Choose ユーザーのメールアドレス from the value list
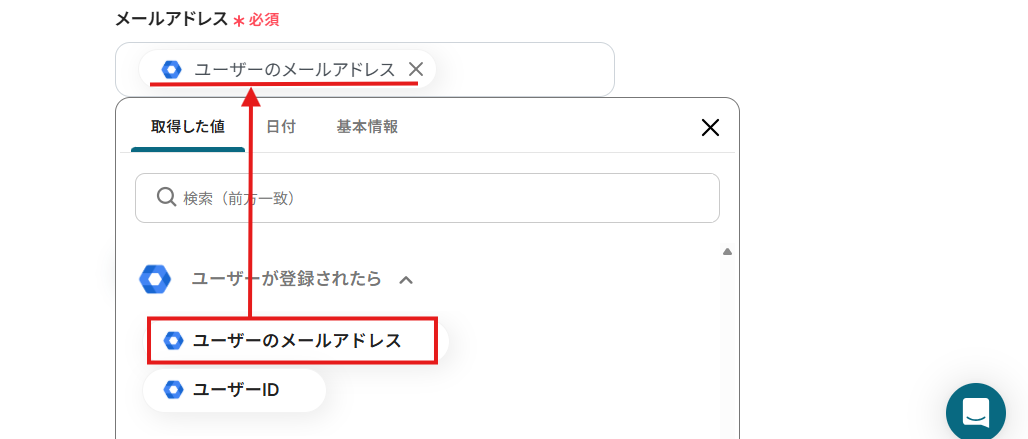This screenshot has height=439, width=1028. coord(296,341)
